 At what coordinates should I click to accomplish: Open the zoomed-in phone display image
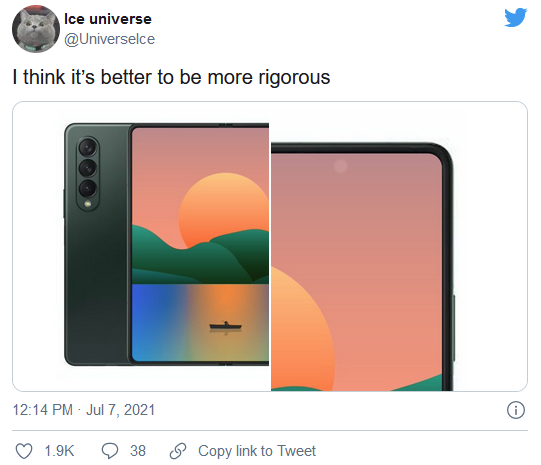362,266
